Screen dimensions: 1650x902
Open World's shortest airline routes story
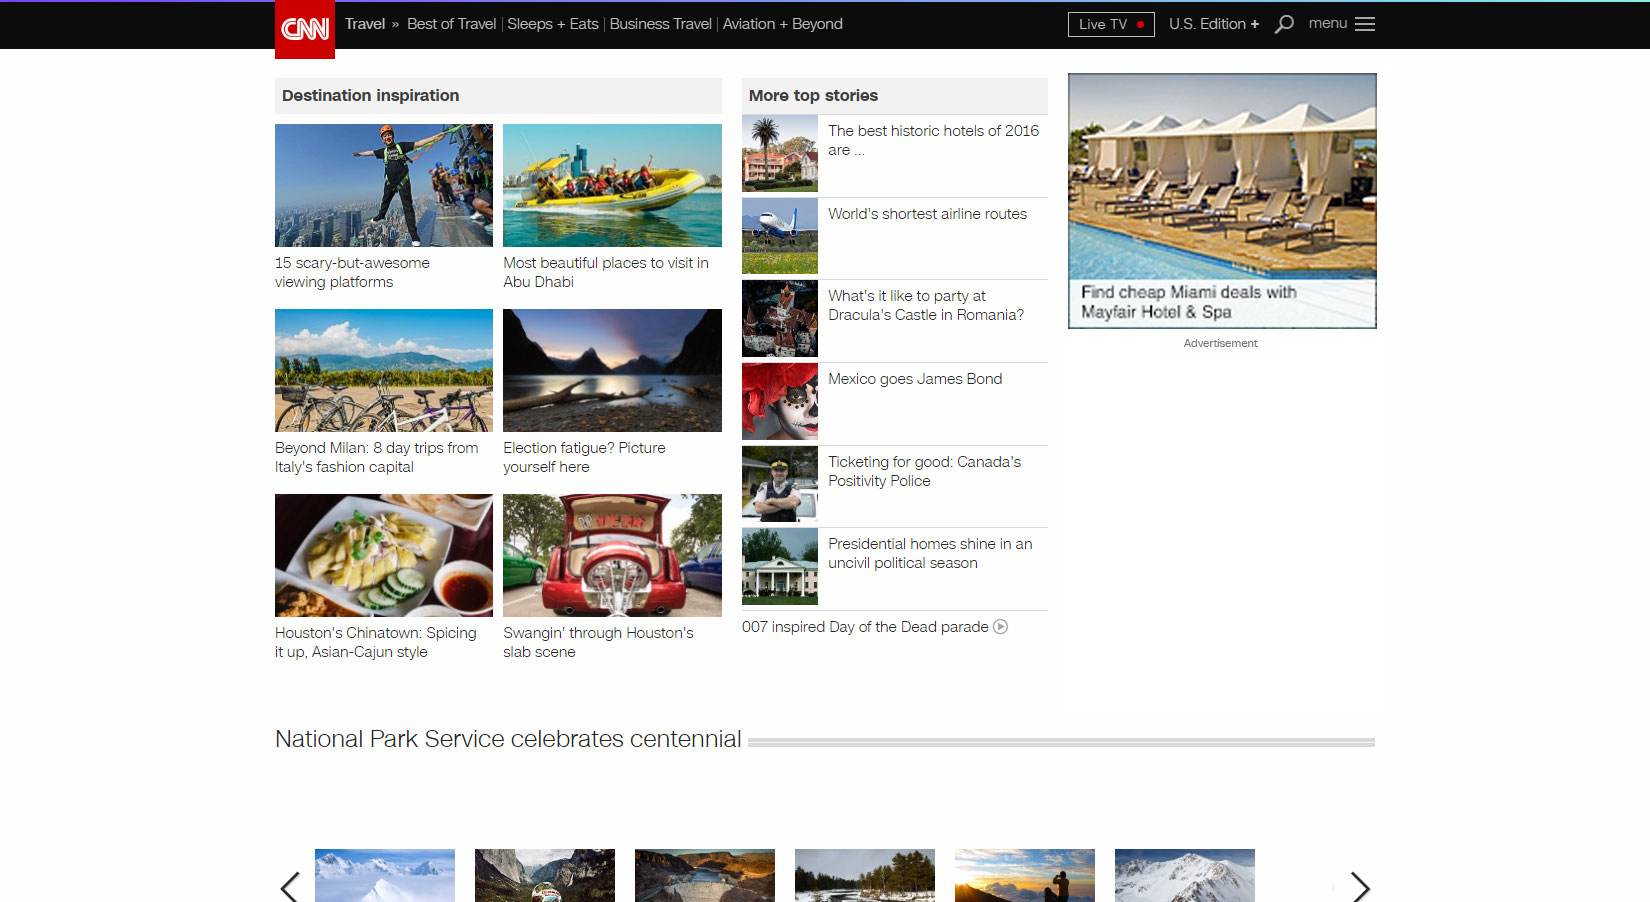click(927, 214)
